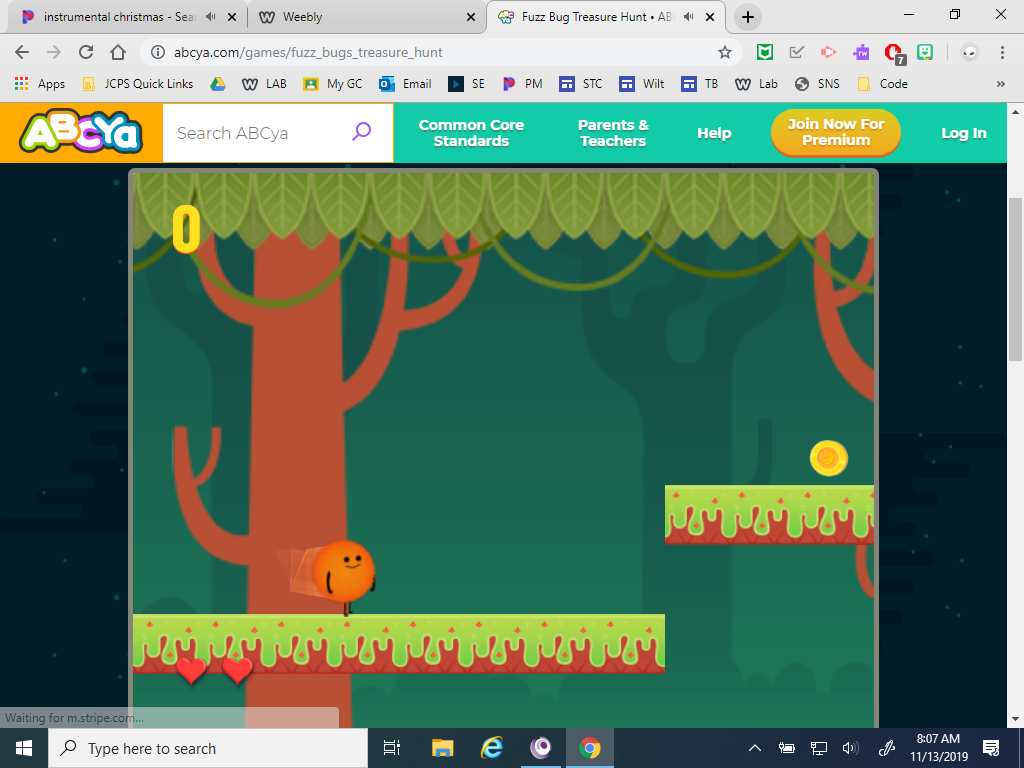Launch Internet Explorer from the taskbar

(491, 748)
